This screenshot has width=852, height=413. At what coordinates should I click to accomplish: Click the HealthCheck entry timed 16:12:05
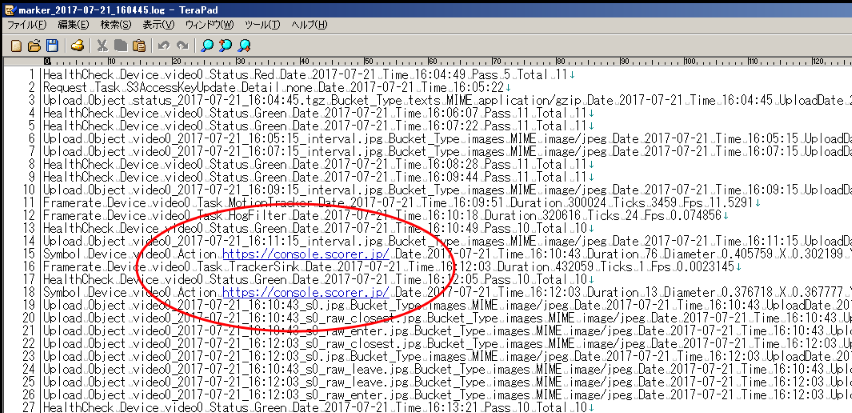tap(318, 279)
